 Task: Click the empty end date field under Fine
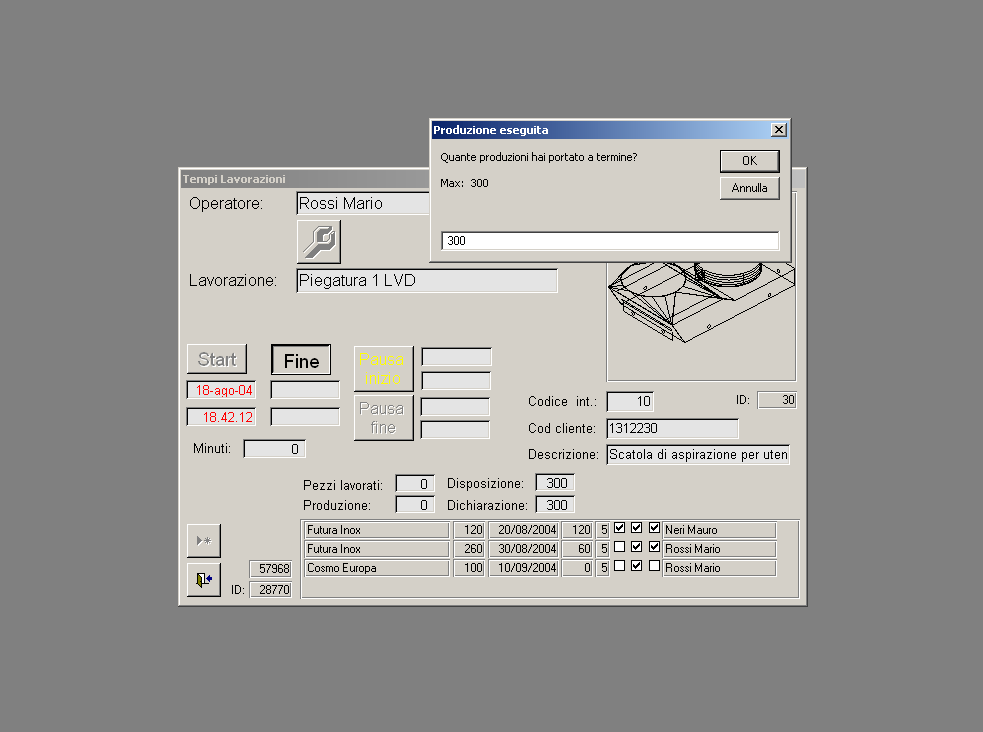click(x=305, y=390)
